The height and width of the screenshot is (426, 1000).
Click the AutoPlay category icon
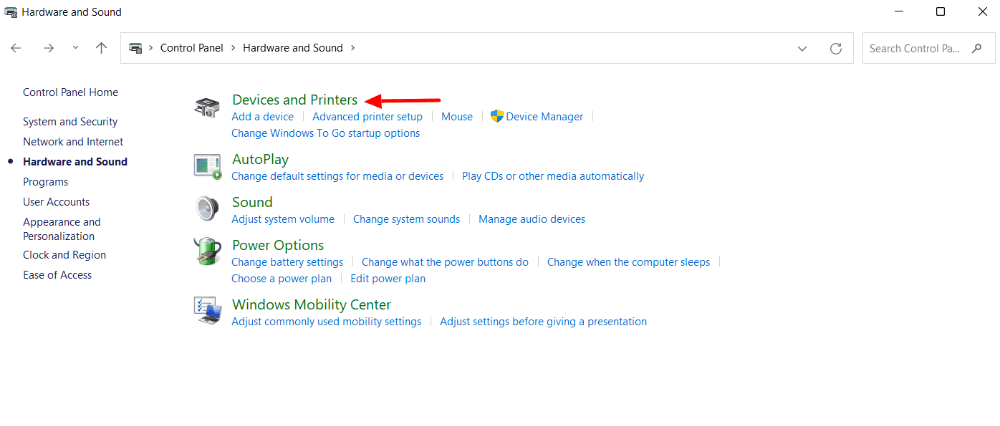[207, 166]
